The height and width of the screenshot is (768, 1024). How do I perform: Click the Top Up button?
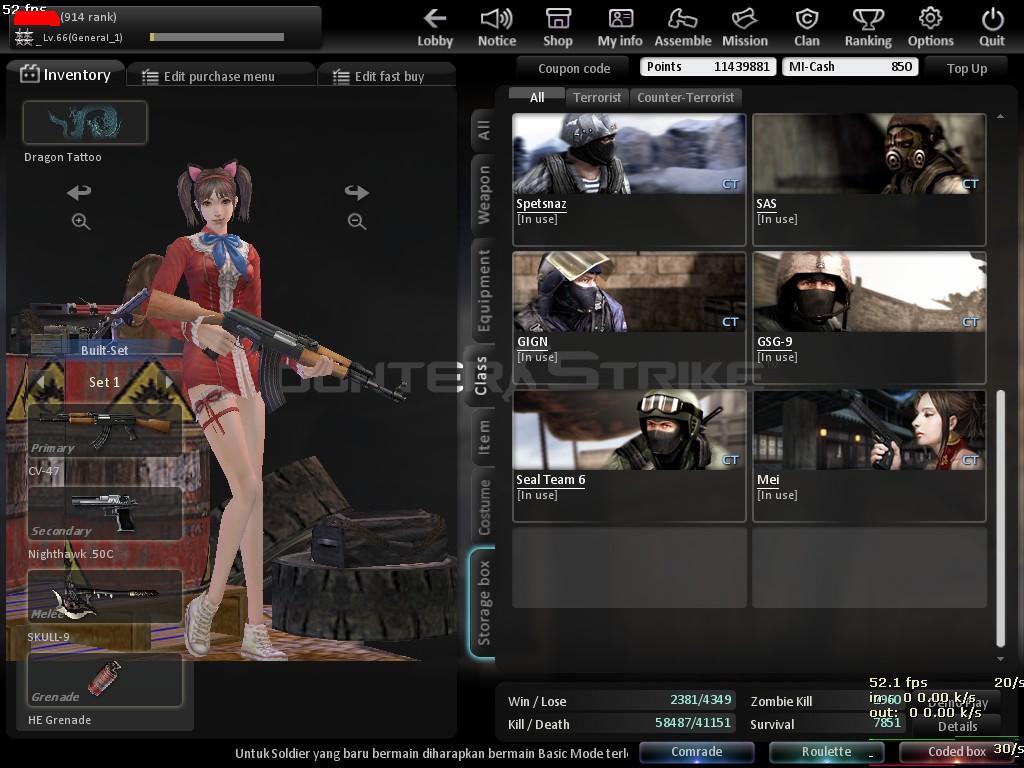pos(967,68)
